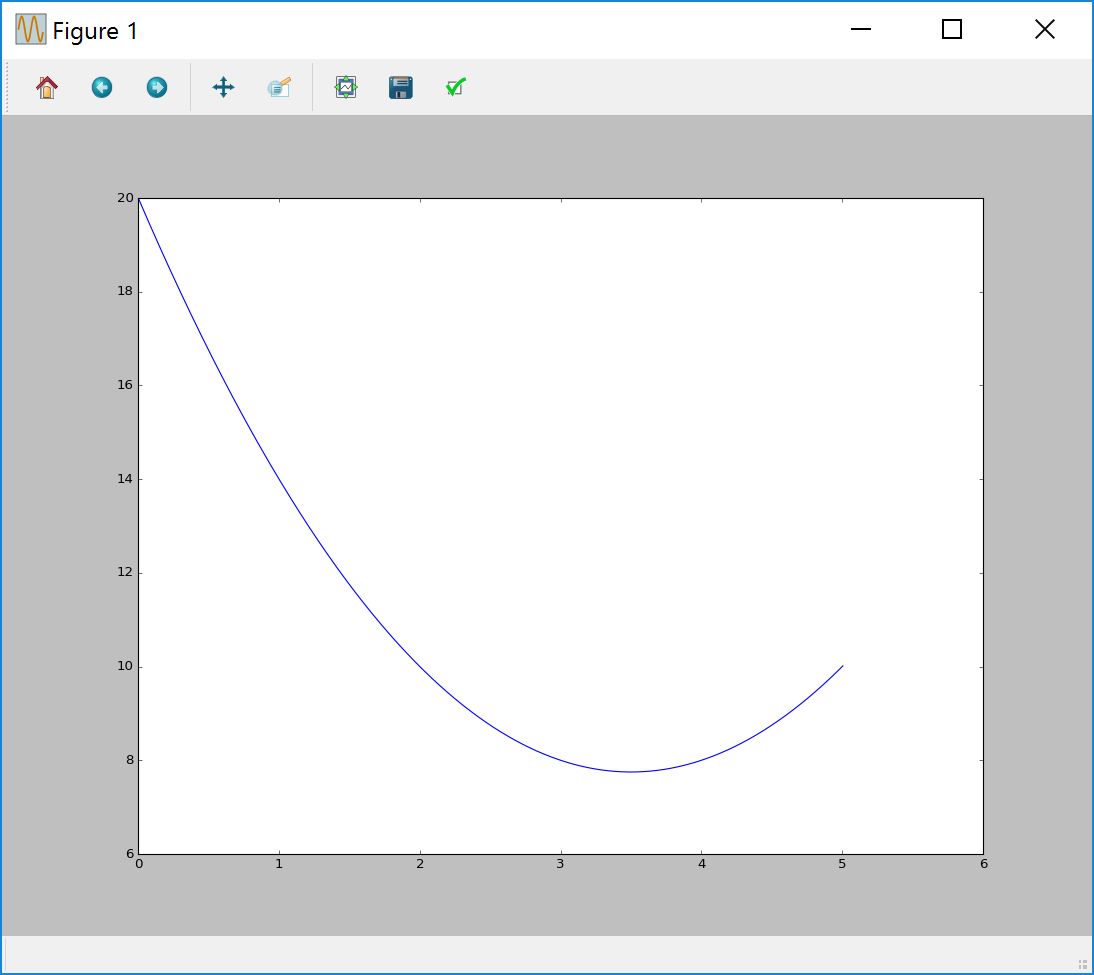This screenshot has height=975, width=1094.
Task: Click the x-axis tick label "4"
Action: pos(702,864)
